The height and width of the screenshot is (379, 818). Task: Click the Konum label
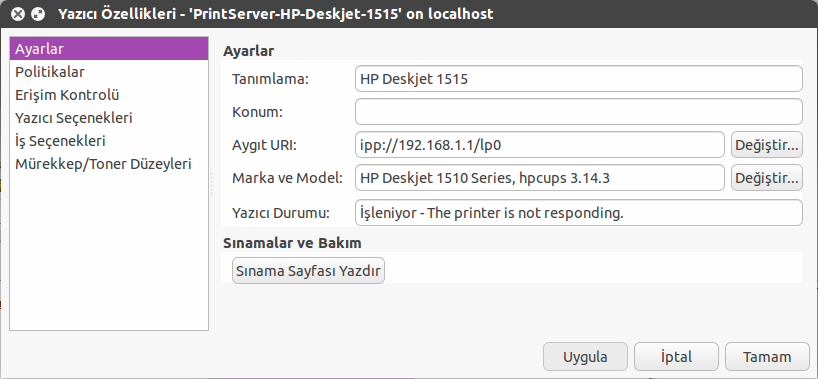[x=257, y=112]
